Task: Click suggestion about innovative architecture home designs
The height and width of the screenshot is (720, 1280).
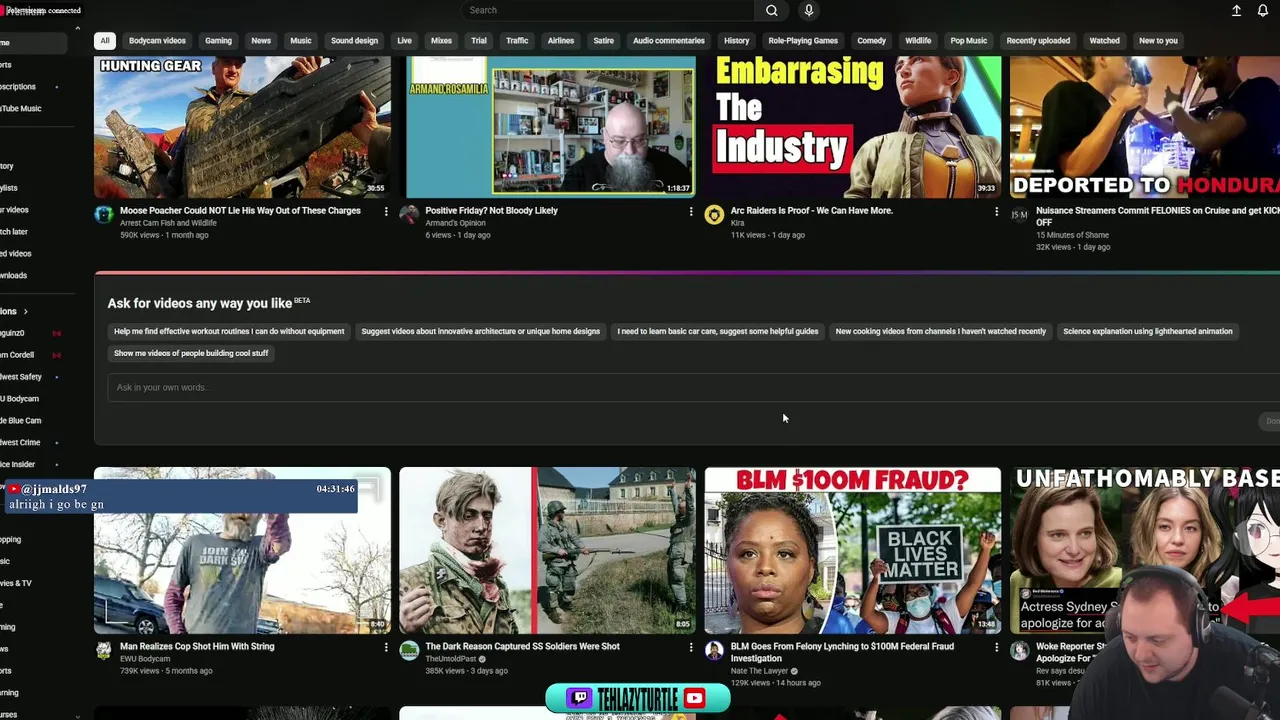Action: (x=480, y=332)
